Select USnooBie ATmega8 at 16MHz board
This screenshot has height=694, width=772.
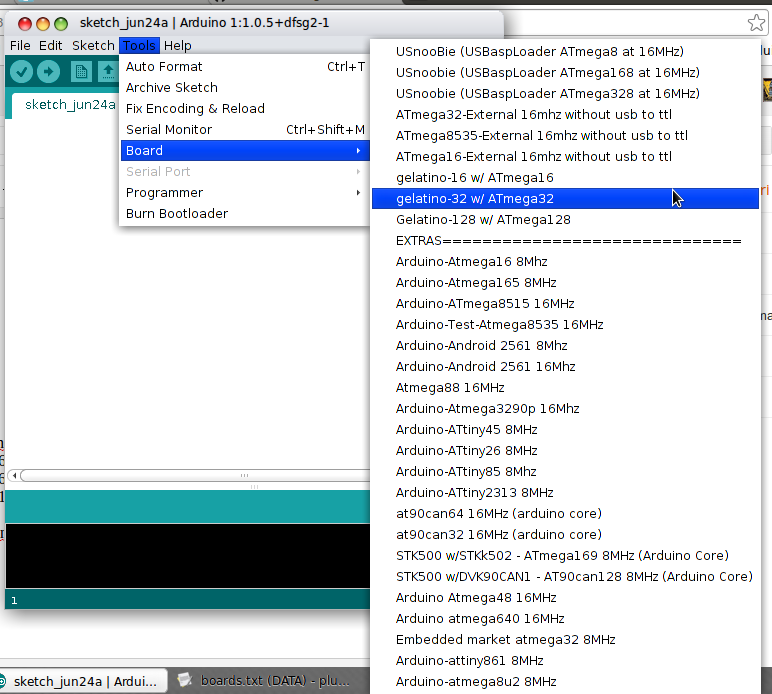(565, 52)
